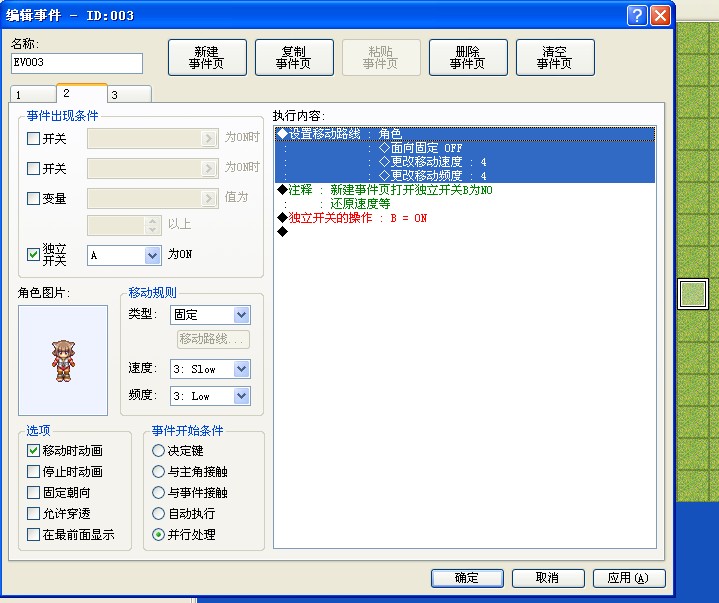The image size is (719, 603).
Task: Enable the 变量 condition checkbox
Action: [x=33, y=198]
